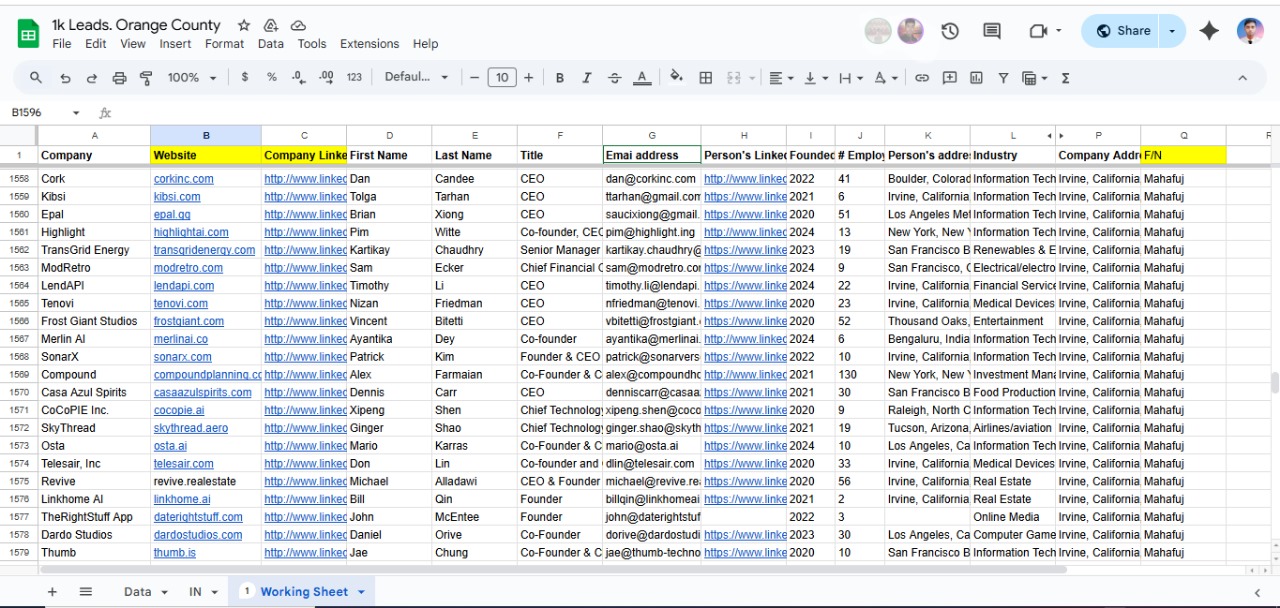
Task: Move the document to a folder
Action: 271,25
